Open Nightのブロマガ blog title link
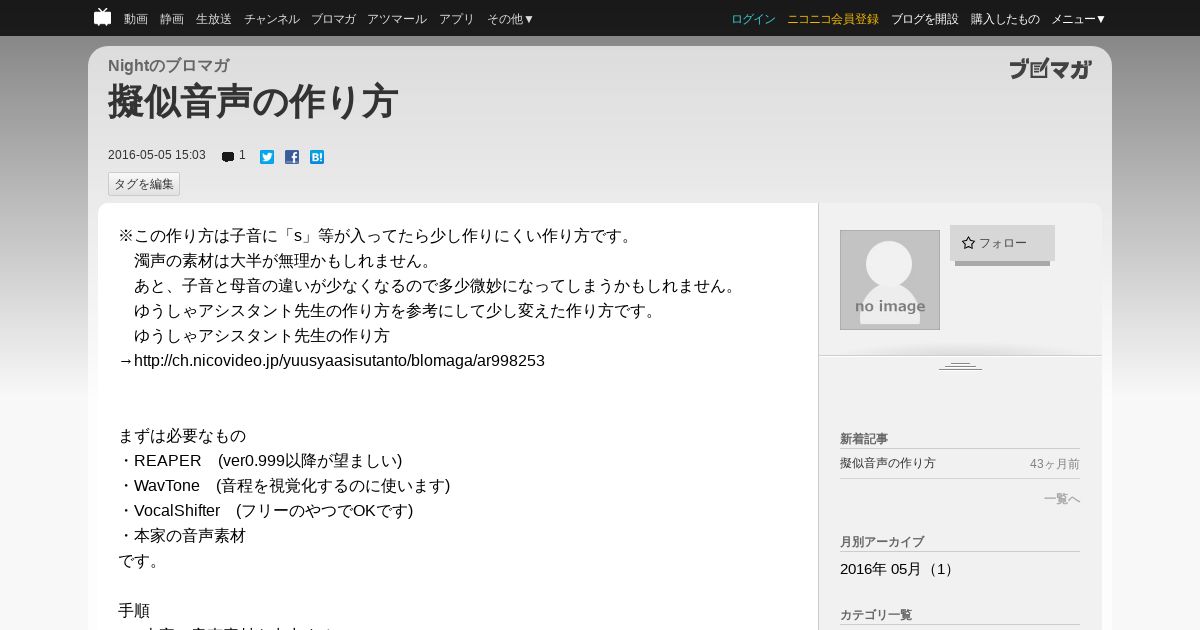1200x630 pixels. coord(169,66)
